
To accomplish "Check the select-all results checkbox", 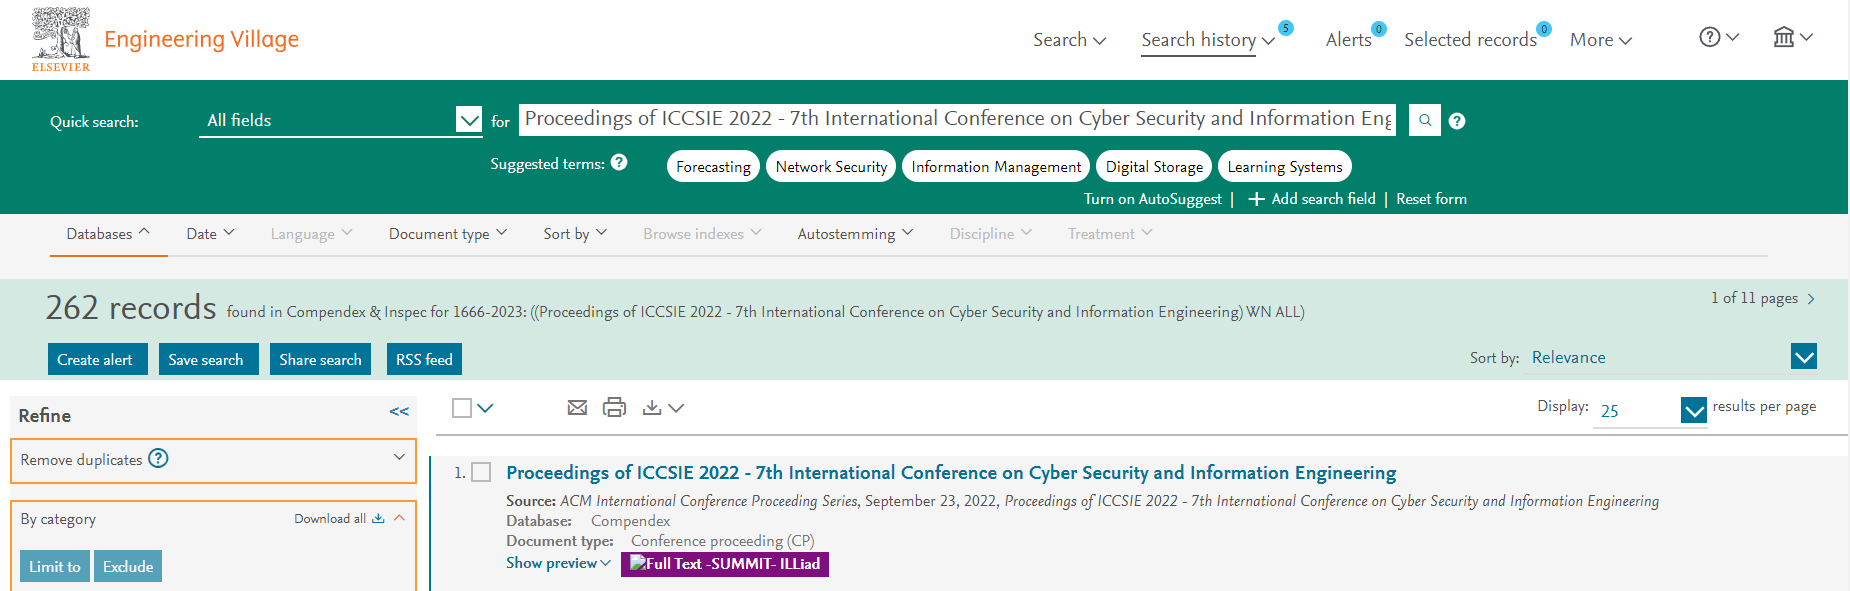I will pyautogui.click(x=462, y=408).
